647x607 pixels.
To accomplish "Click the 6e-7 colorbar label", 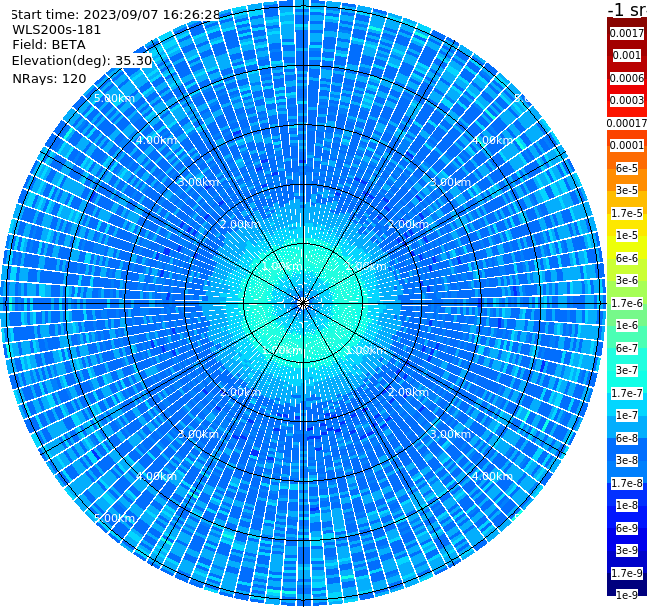I will [627, 348].
